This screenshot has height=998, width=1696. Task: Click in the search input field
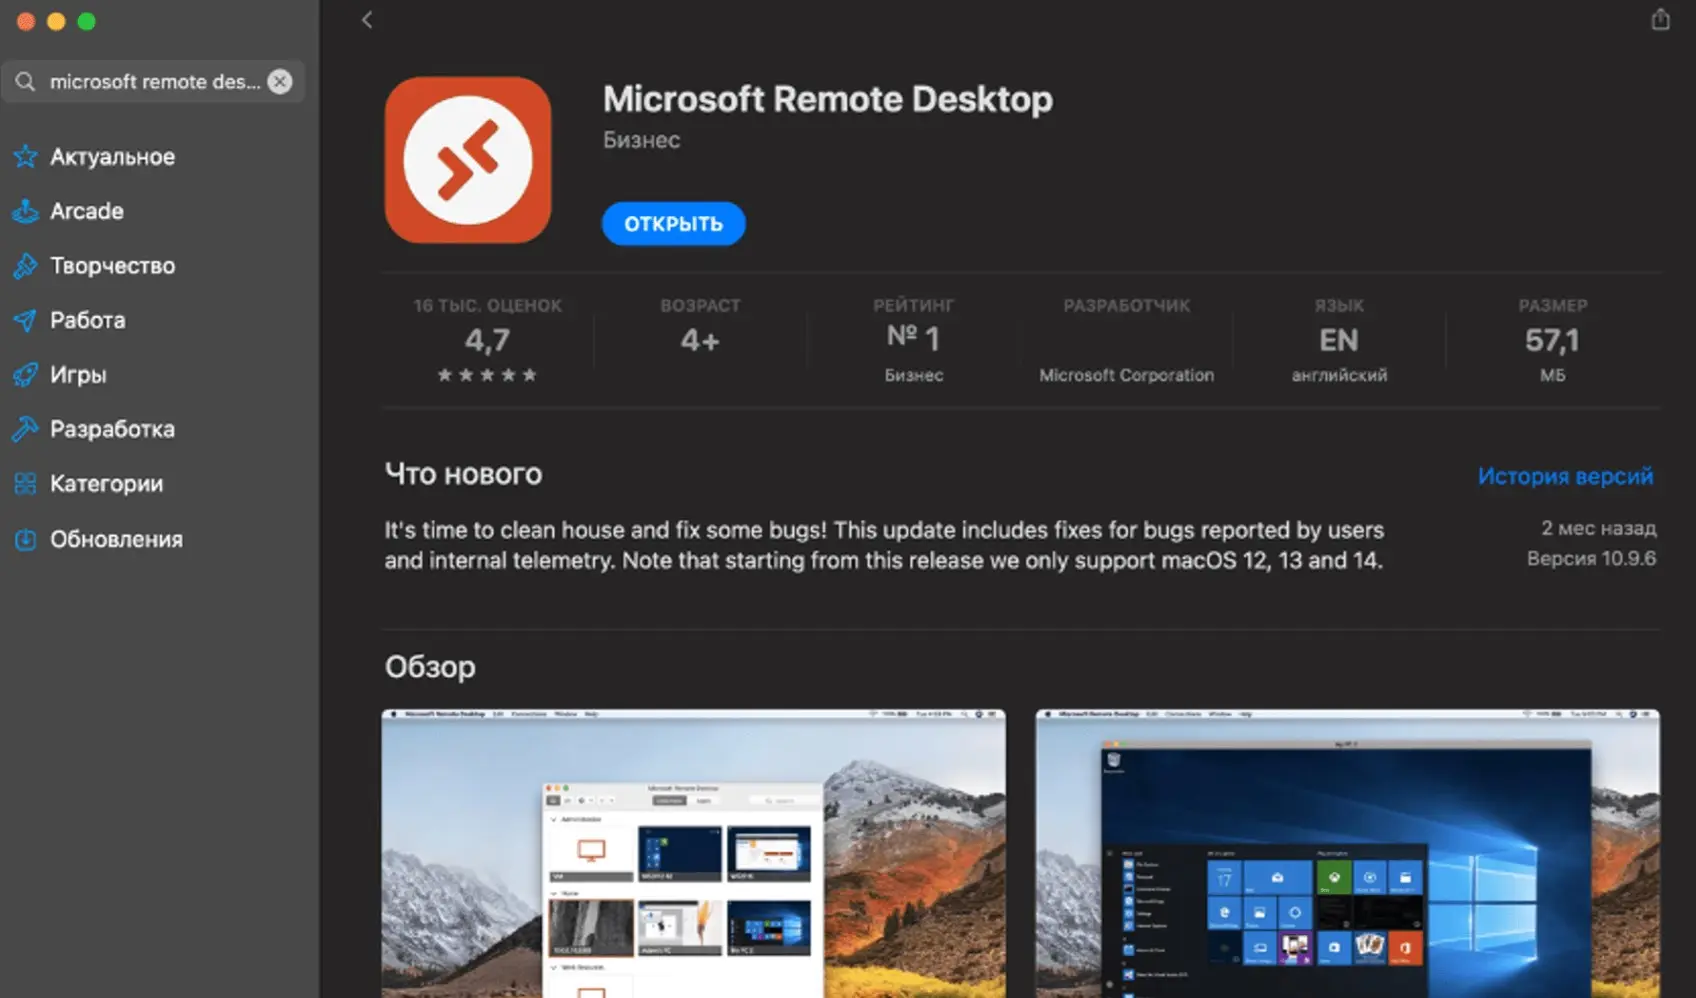(x=154, y=82)
